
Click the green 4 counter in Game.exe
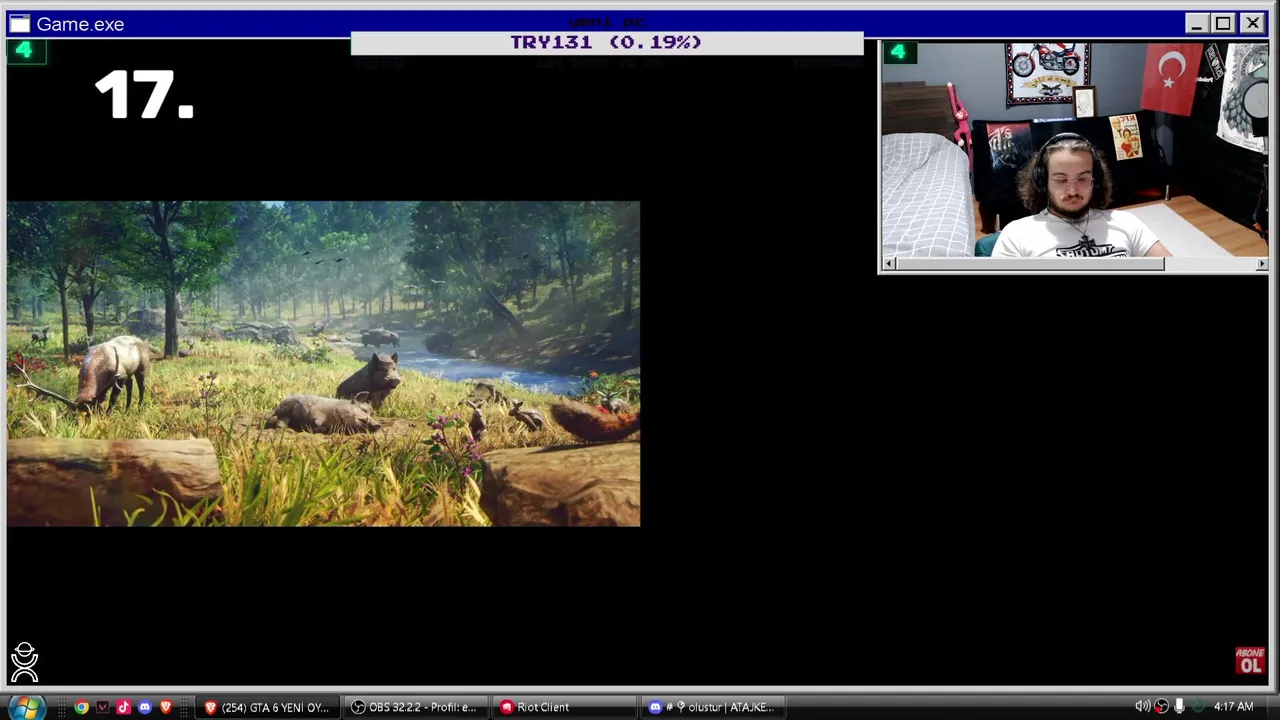(25, 50)
